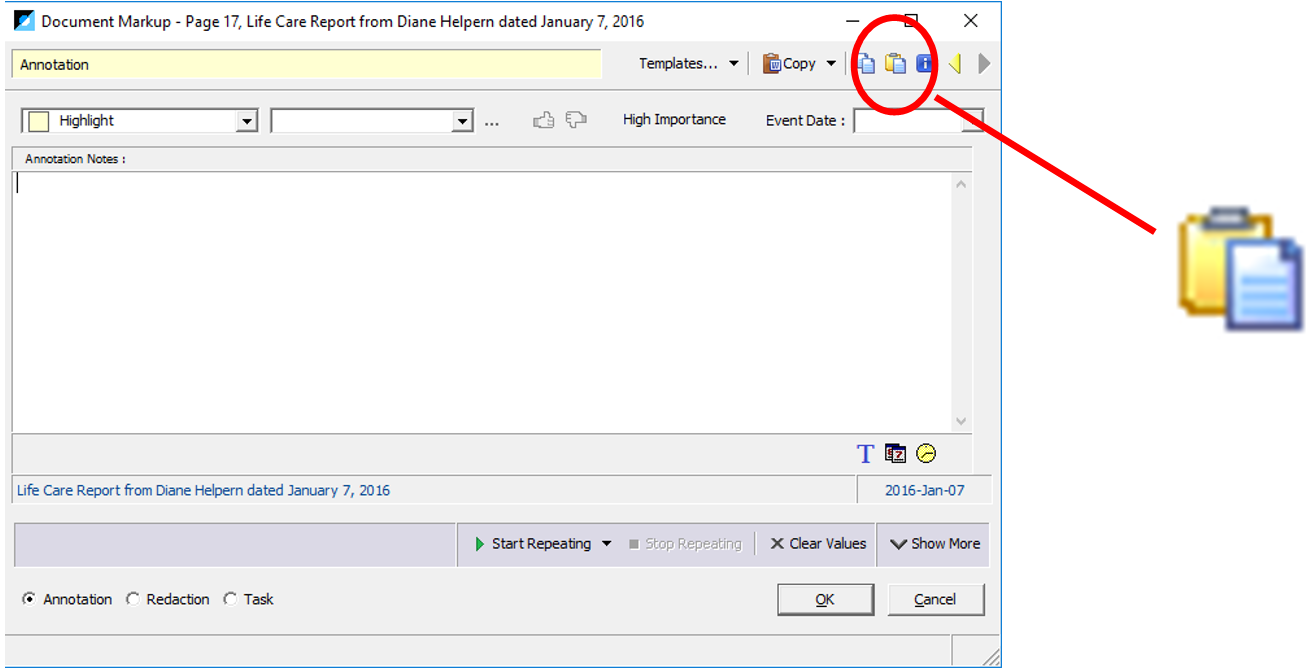Expand the Show More section
Image resolution: width=1306 pixels, height=671 pixels.
tap(934, 544)
